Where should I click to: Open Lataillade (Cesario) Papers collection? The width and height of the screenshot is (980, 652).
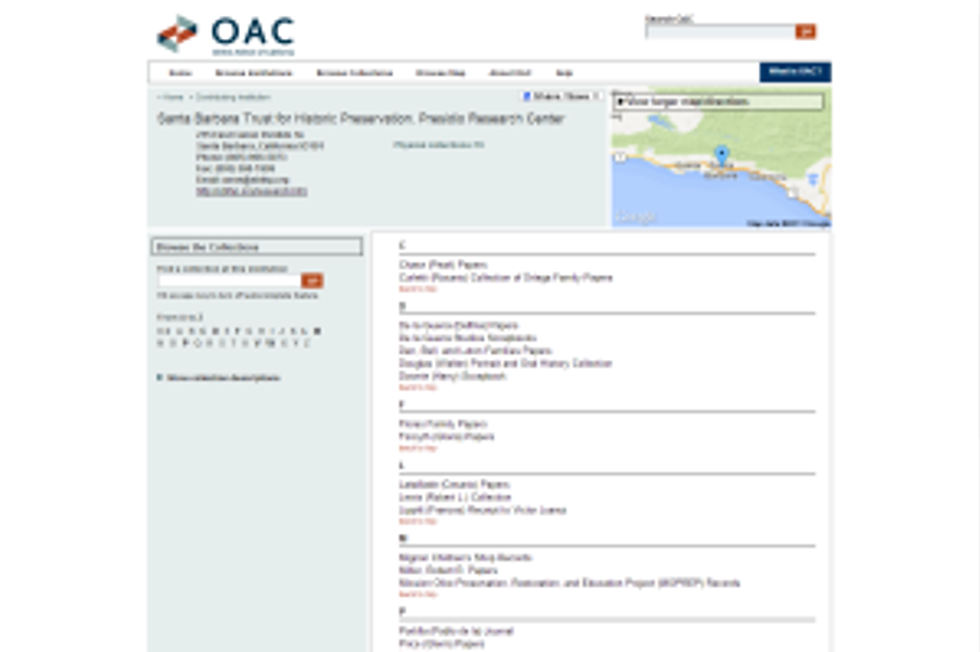click(x=454, y=484)
